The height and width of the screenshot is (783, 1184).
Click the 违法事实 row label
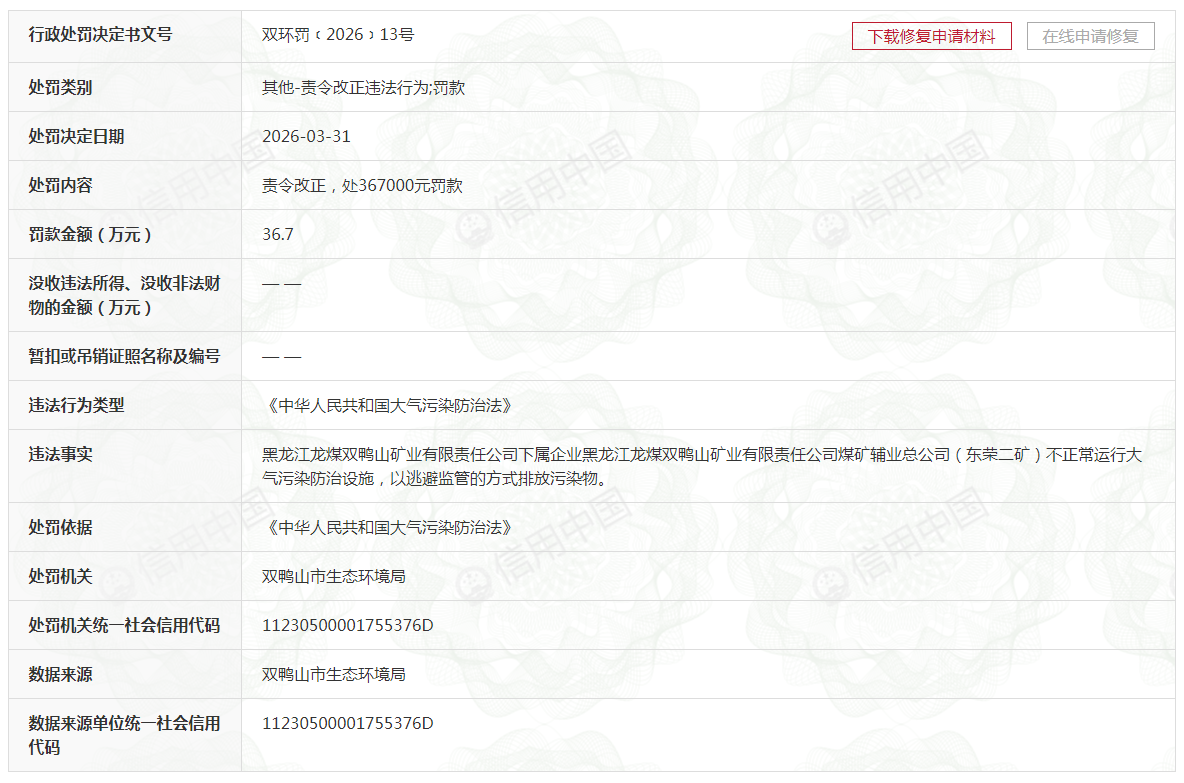(60, 454)
